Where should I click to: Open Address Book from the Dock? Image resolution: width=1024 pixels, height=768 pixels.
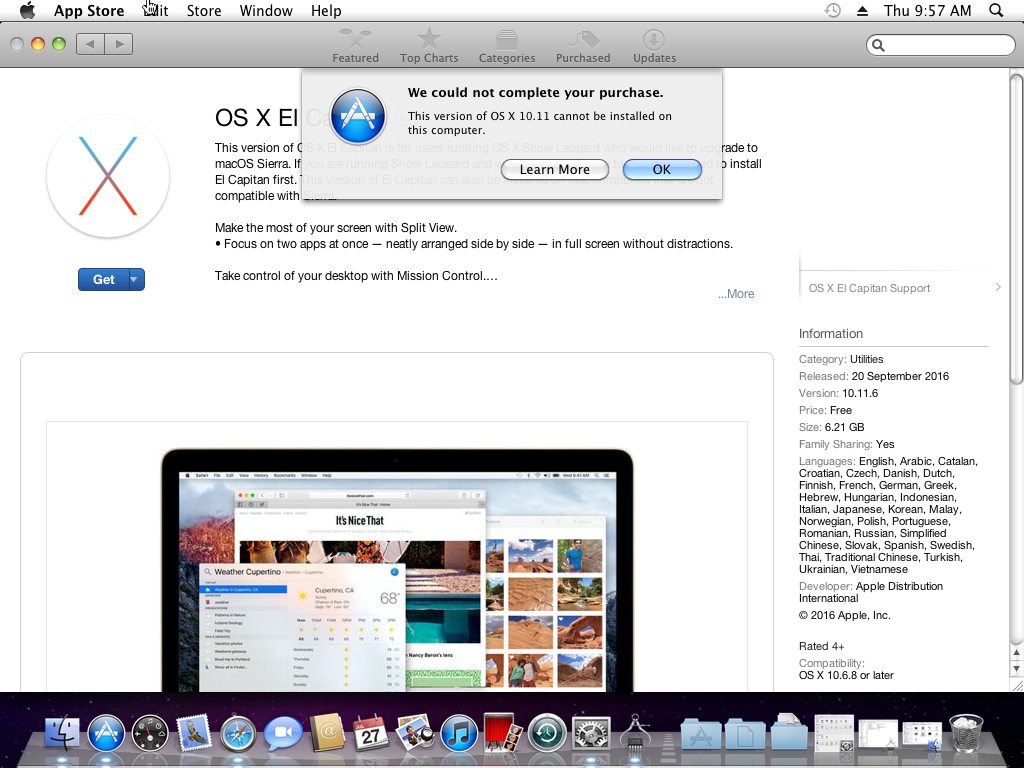[327, 733]
